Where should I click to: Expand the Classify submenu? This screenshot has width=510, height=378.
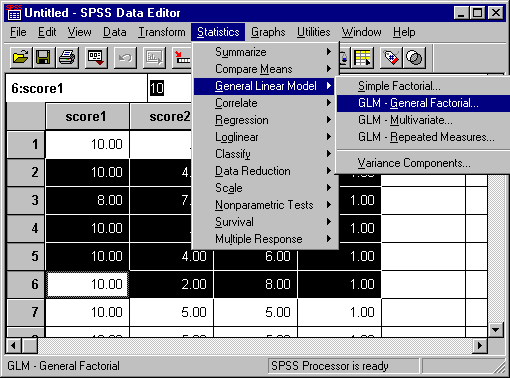265,154
